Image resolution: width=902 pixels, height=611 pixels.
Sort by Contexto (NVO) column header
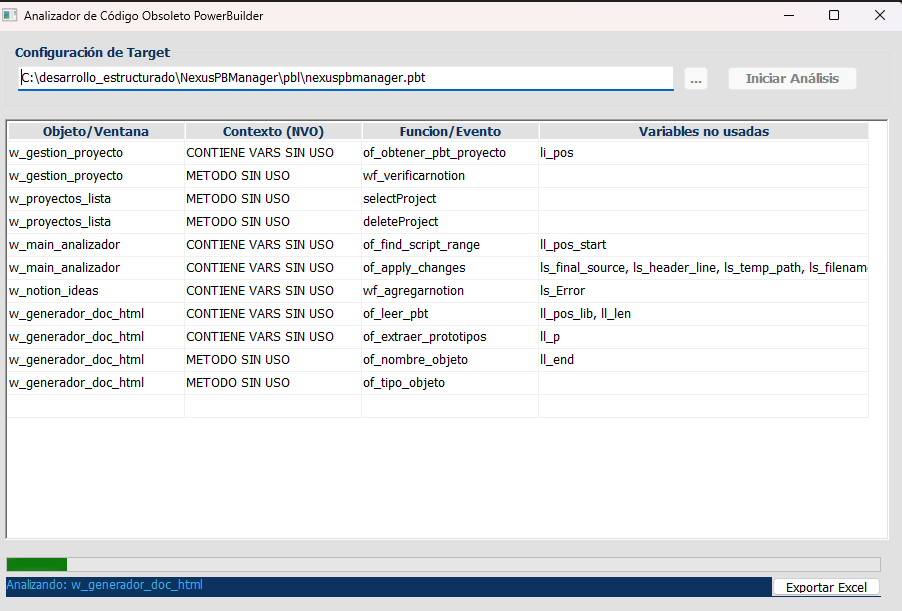[273, 131]
